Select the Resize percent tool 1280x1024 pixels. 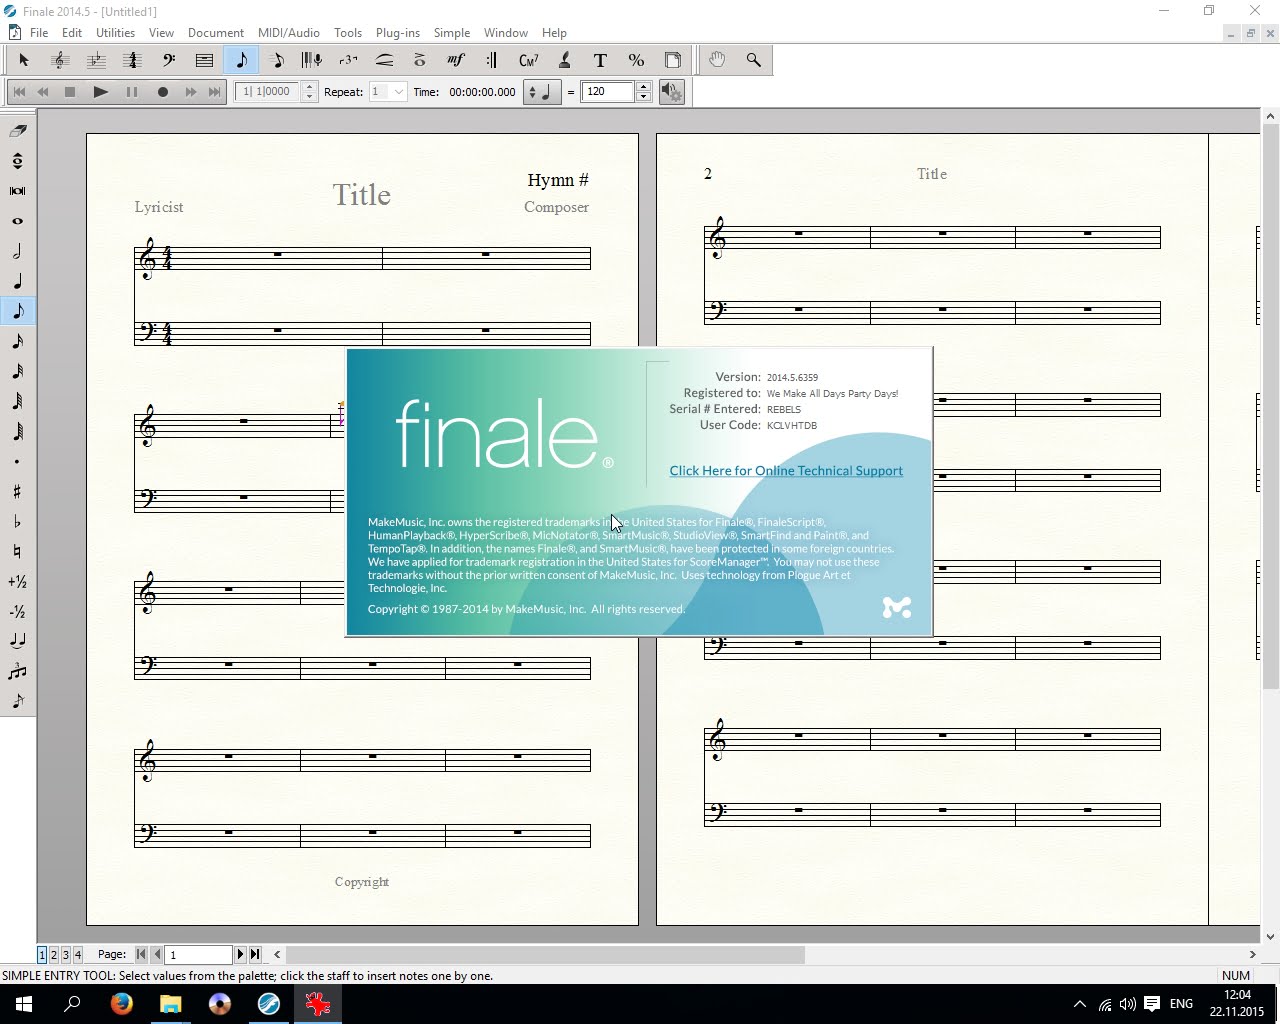pos(636,60)
